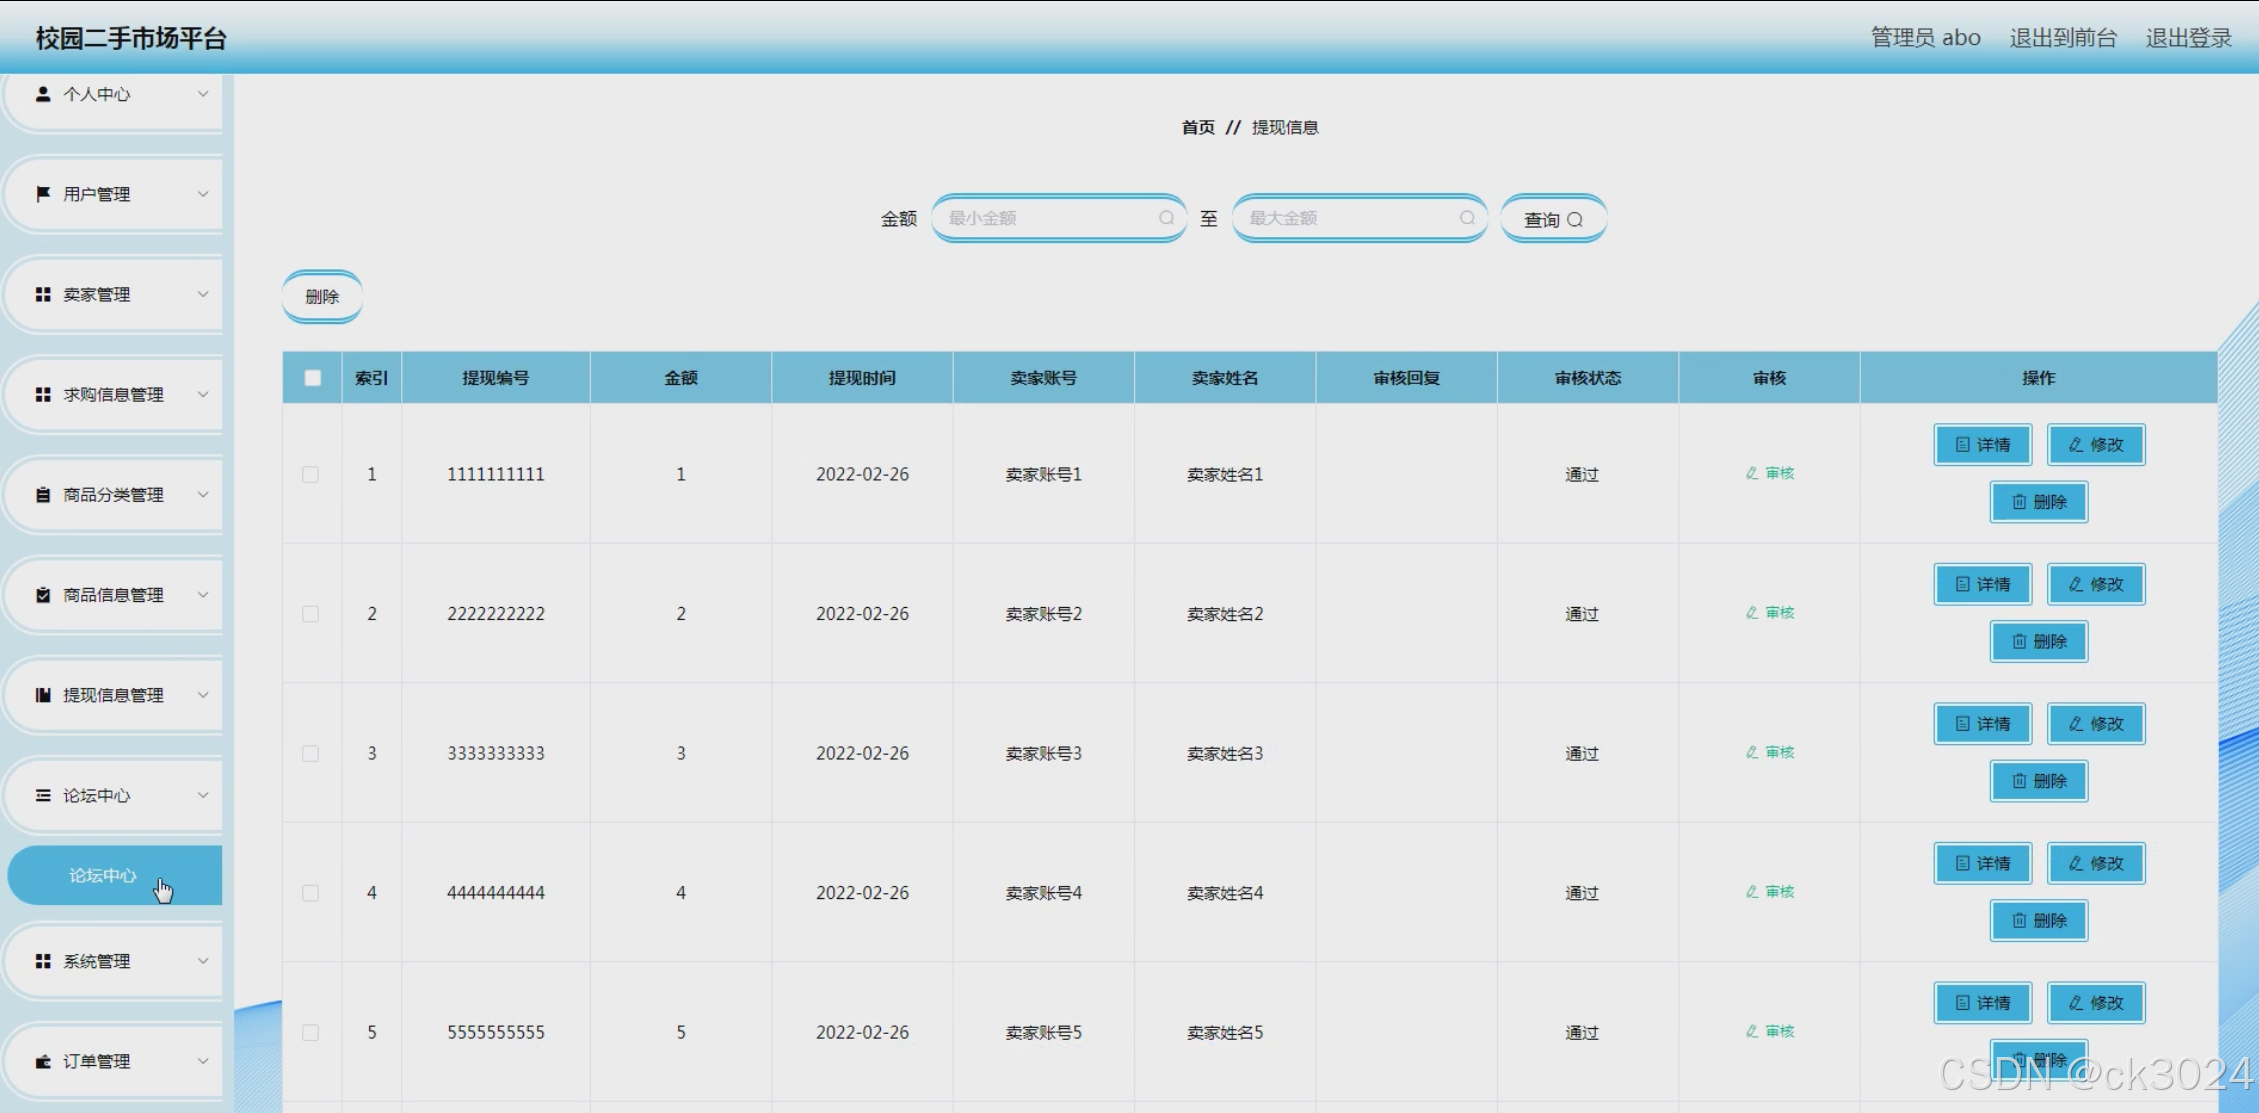Check the checkbox for row 4
The height and width of the screenshot is (1113, 2259).
pos(311,893)
